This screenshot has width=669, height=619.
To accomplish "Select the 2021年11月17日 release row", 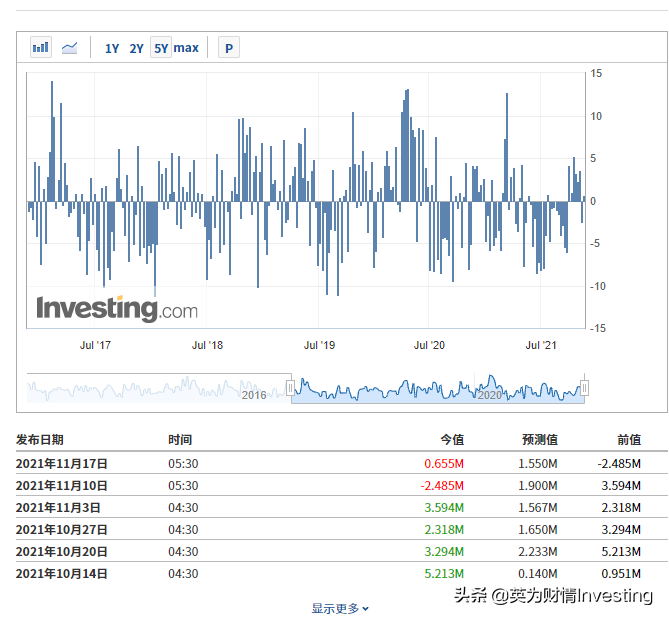I will [x=62, y=463].
